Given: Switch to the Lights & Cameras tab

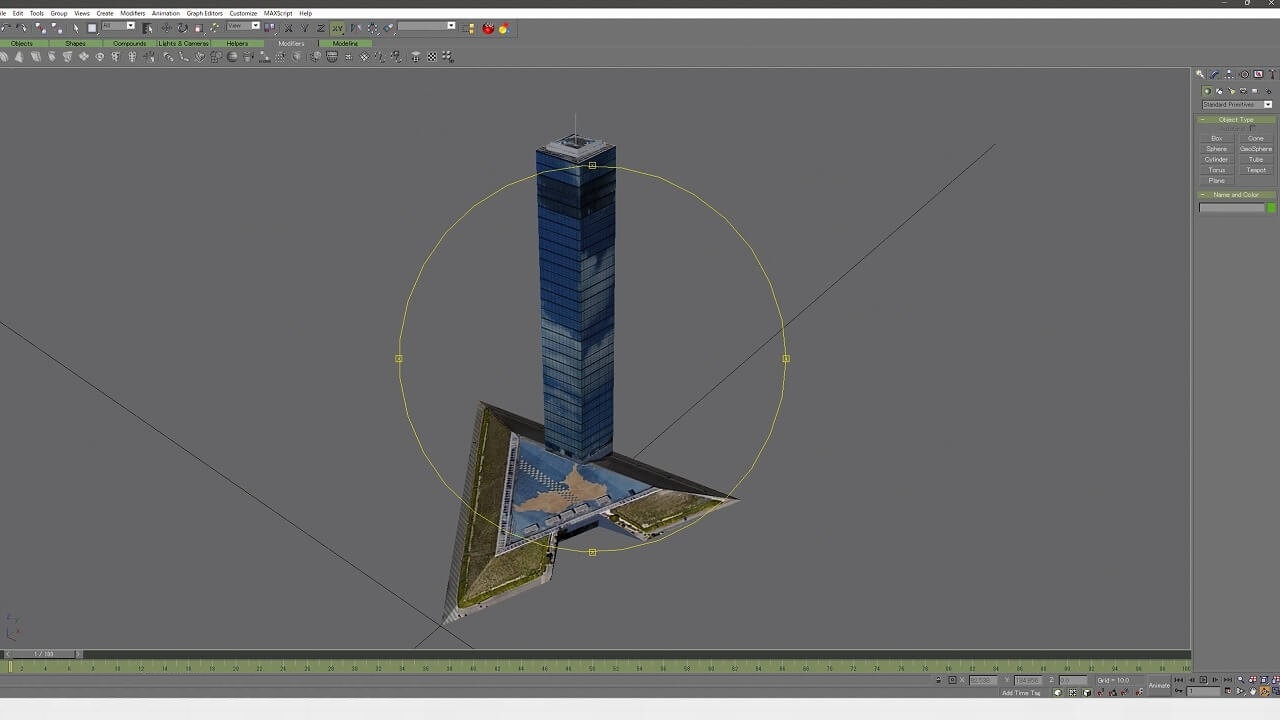Looking at the screenshot, I should (183, 43).
